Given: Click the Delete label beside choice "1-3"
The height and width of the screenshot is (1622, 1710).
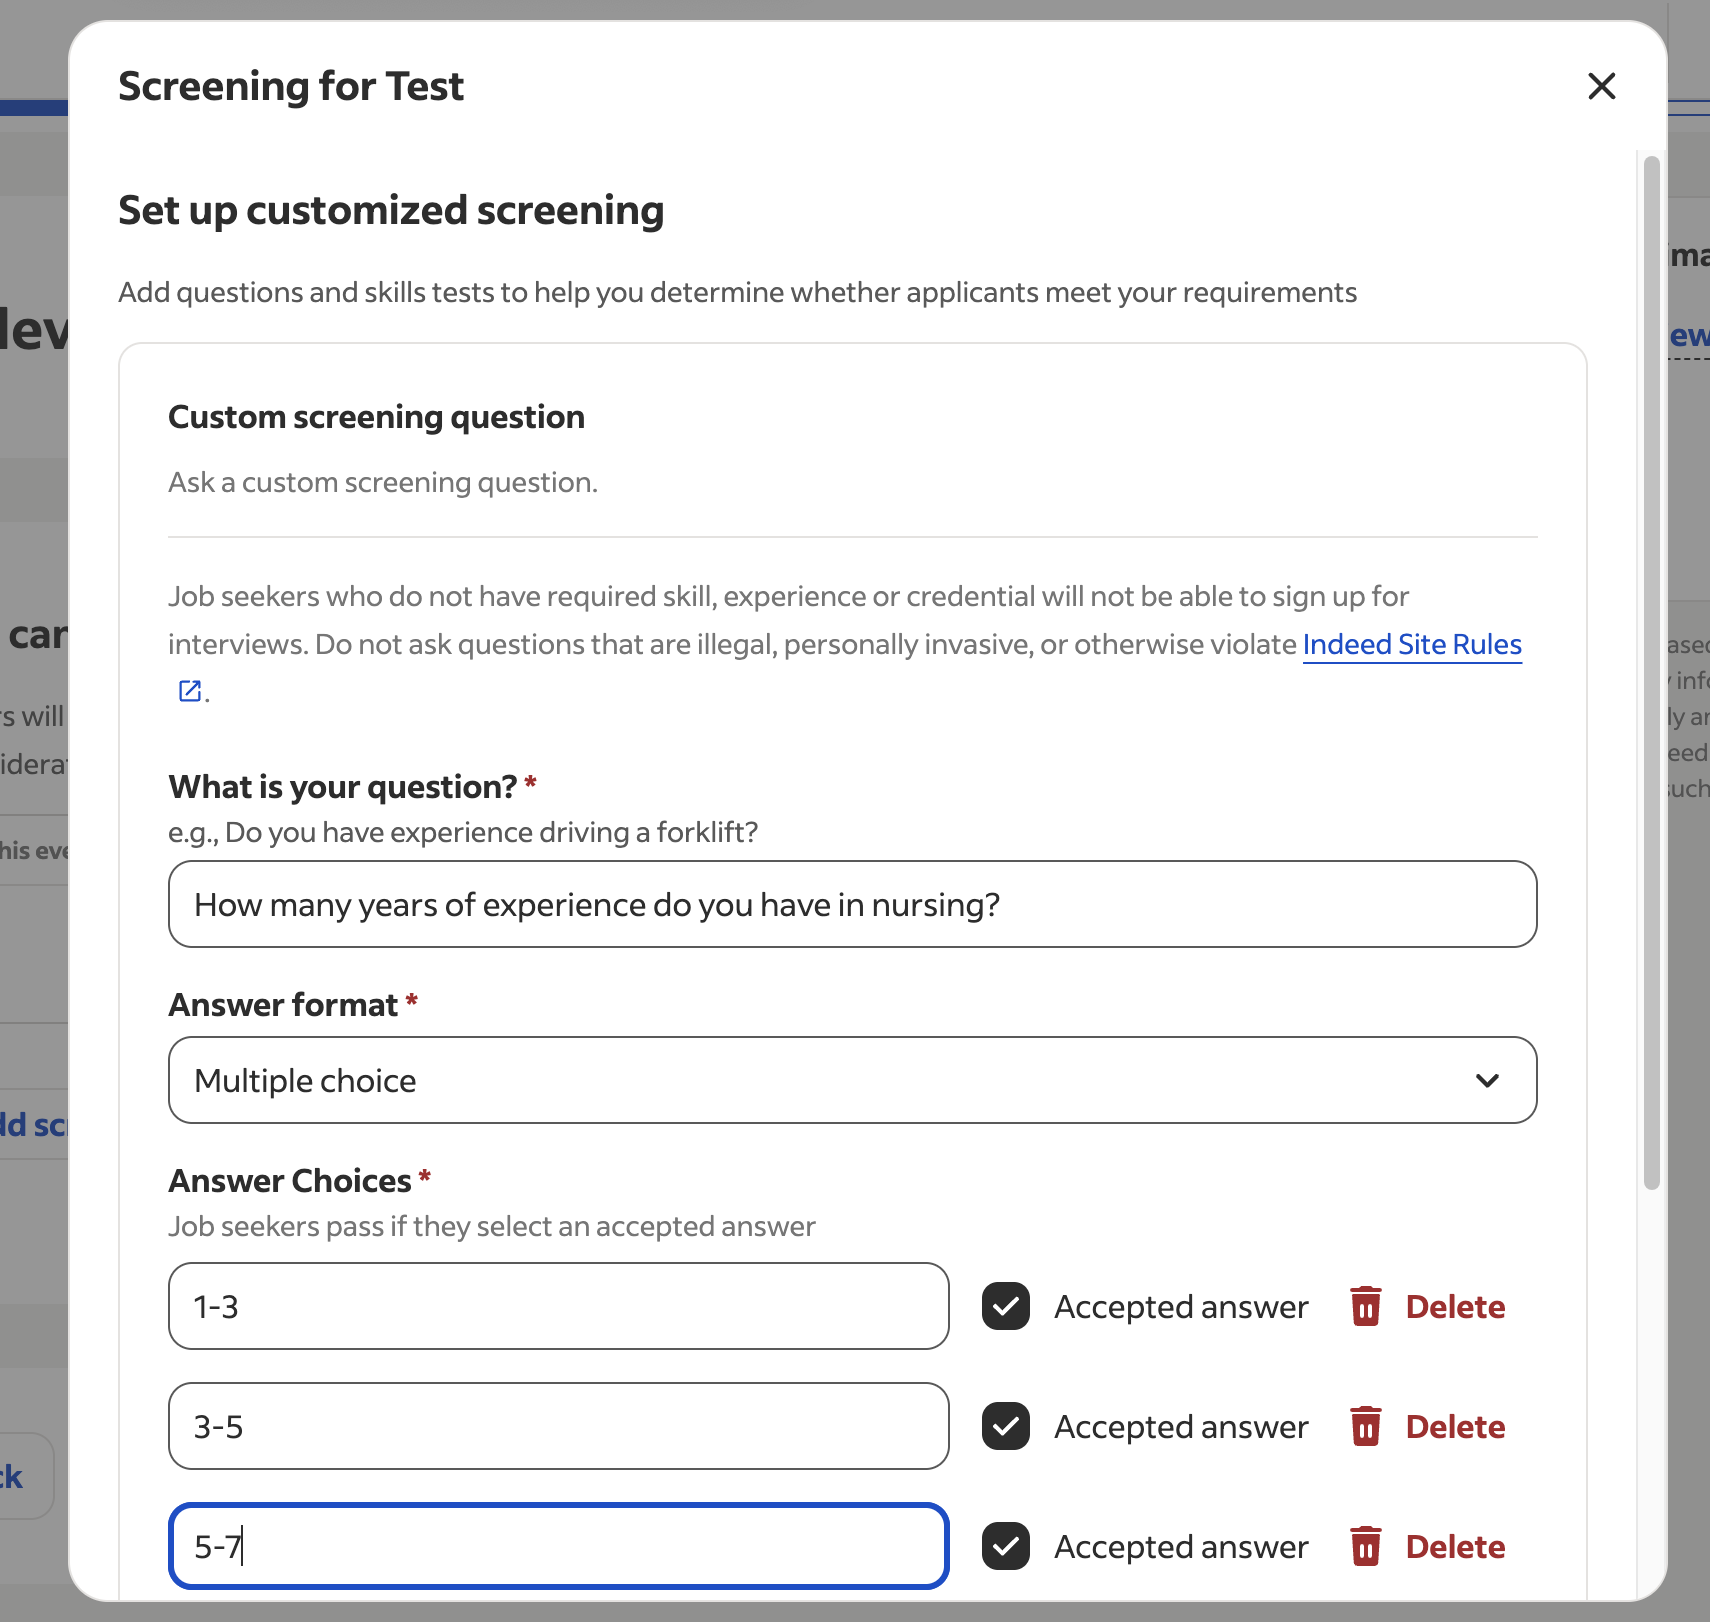Looking at the screenshot, I should (1455, 1306).
